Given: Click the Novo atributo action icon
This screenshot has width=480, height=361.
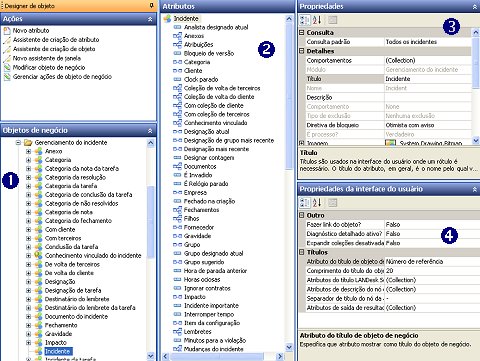Looking at the screenshot, I should [7, 31].
